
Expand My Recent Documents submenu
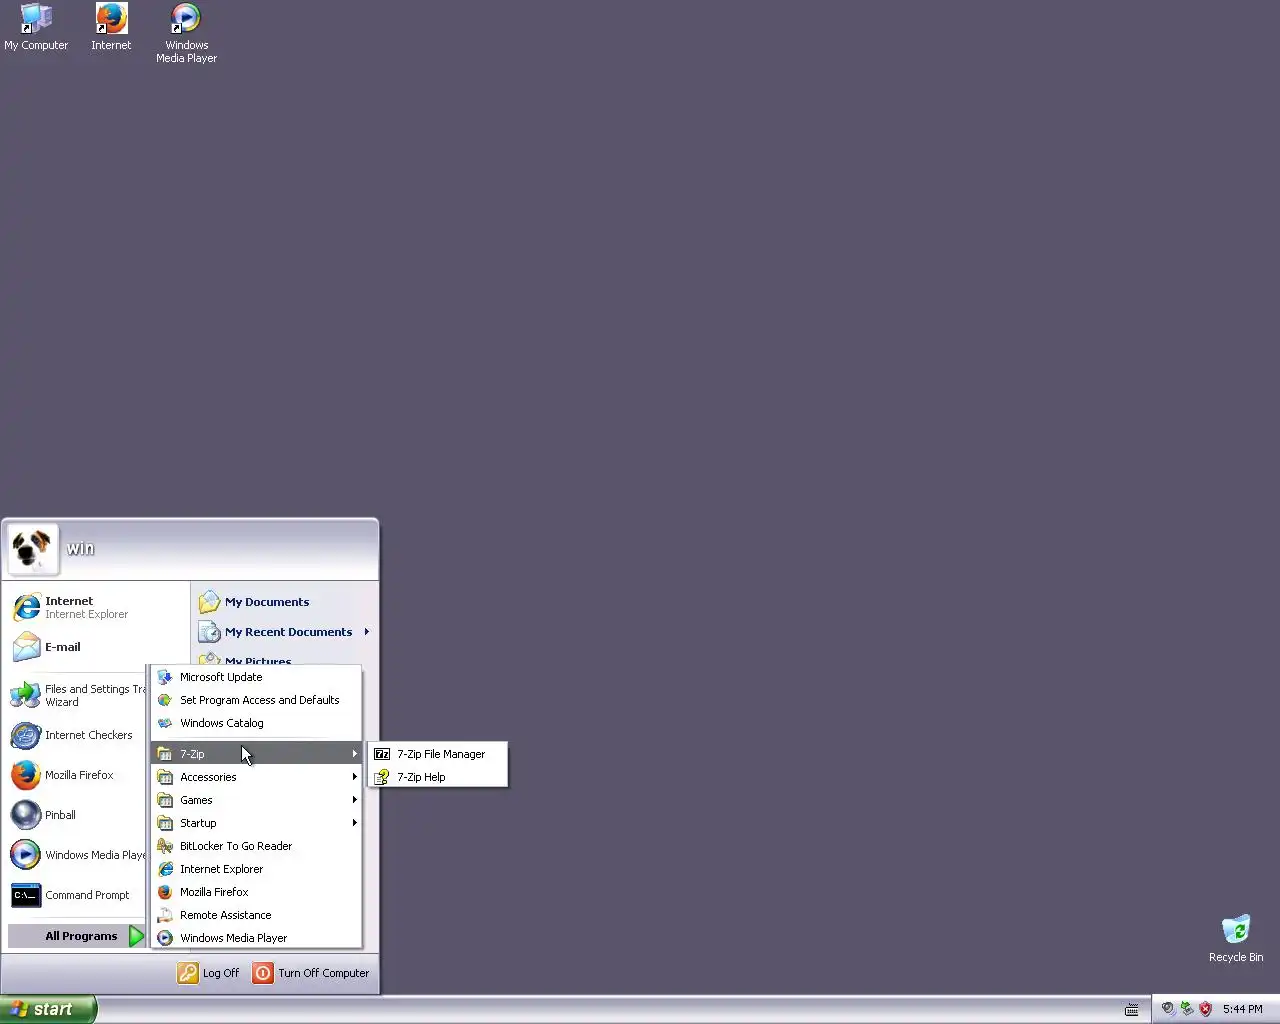pyautogui.click(x=284, y=632)
